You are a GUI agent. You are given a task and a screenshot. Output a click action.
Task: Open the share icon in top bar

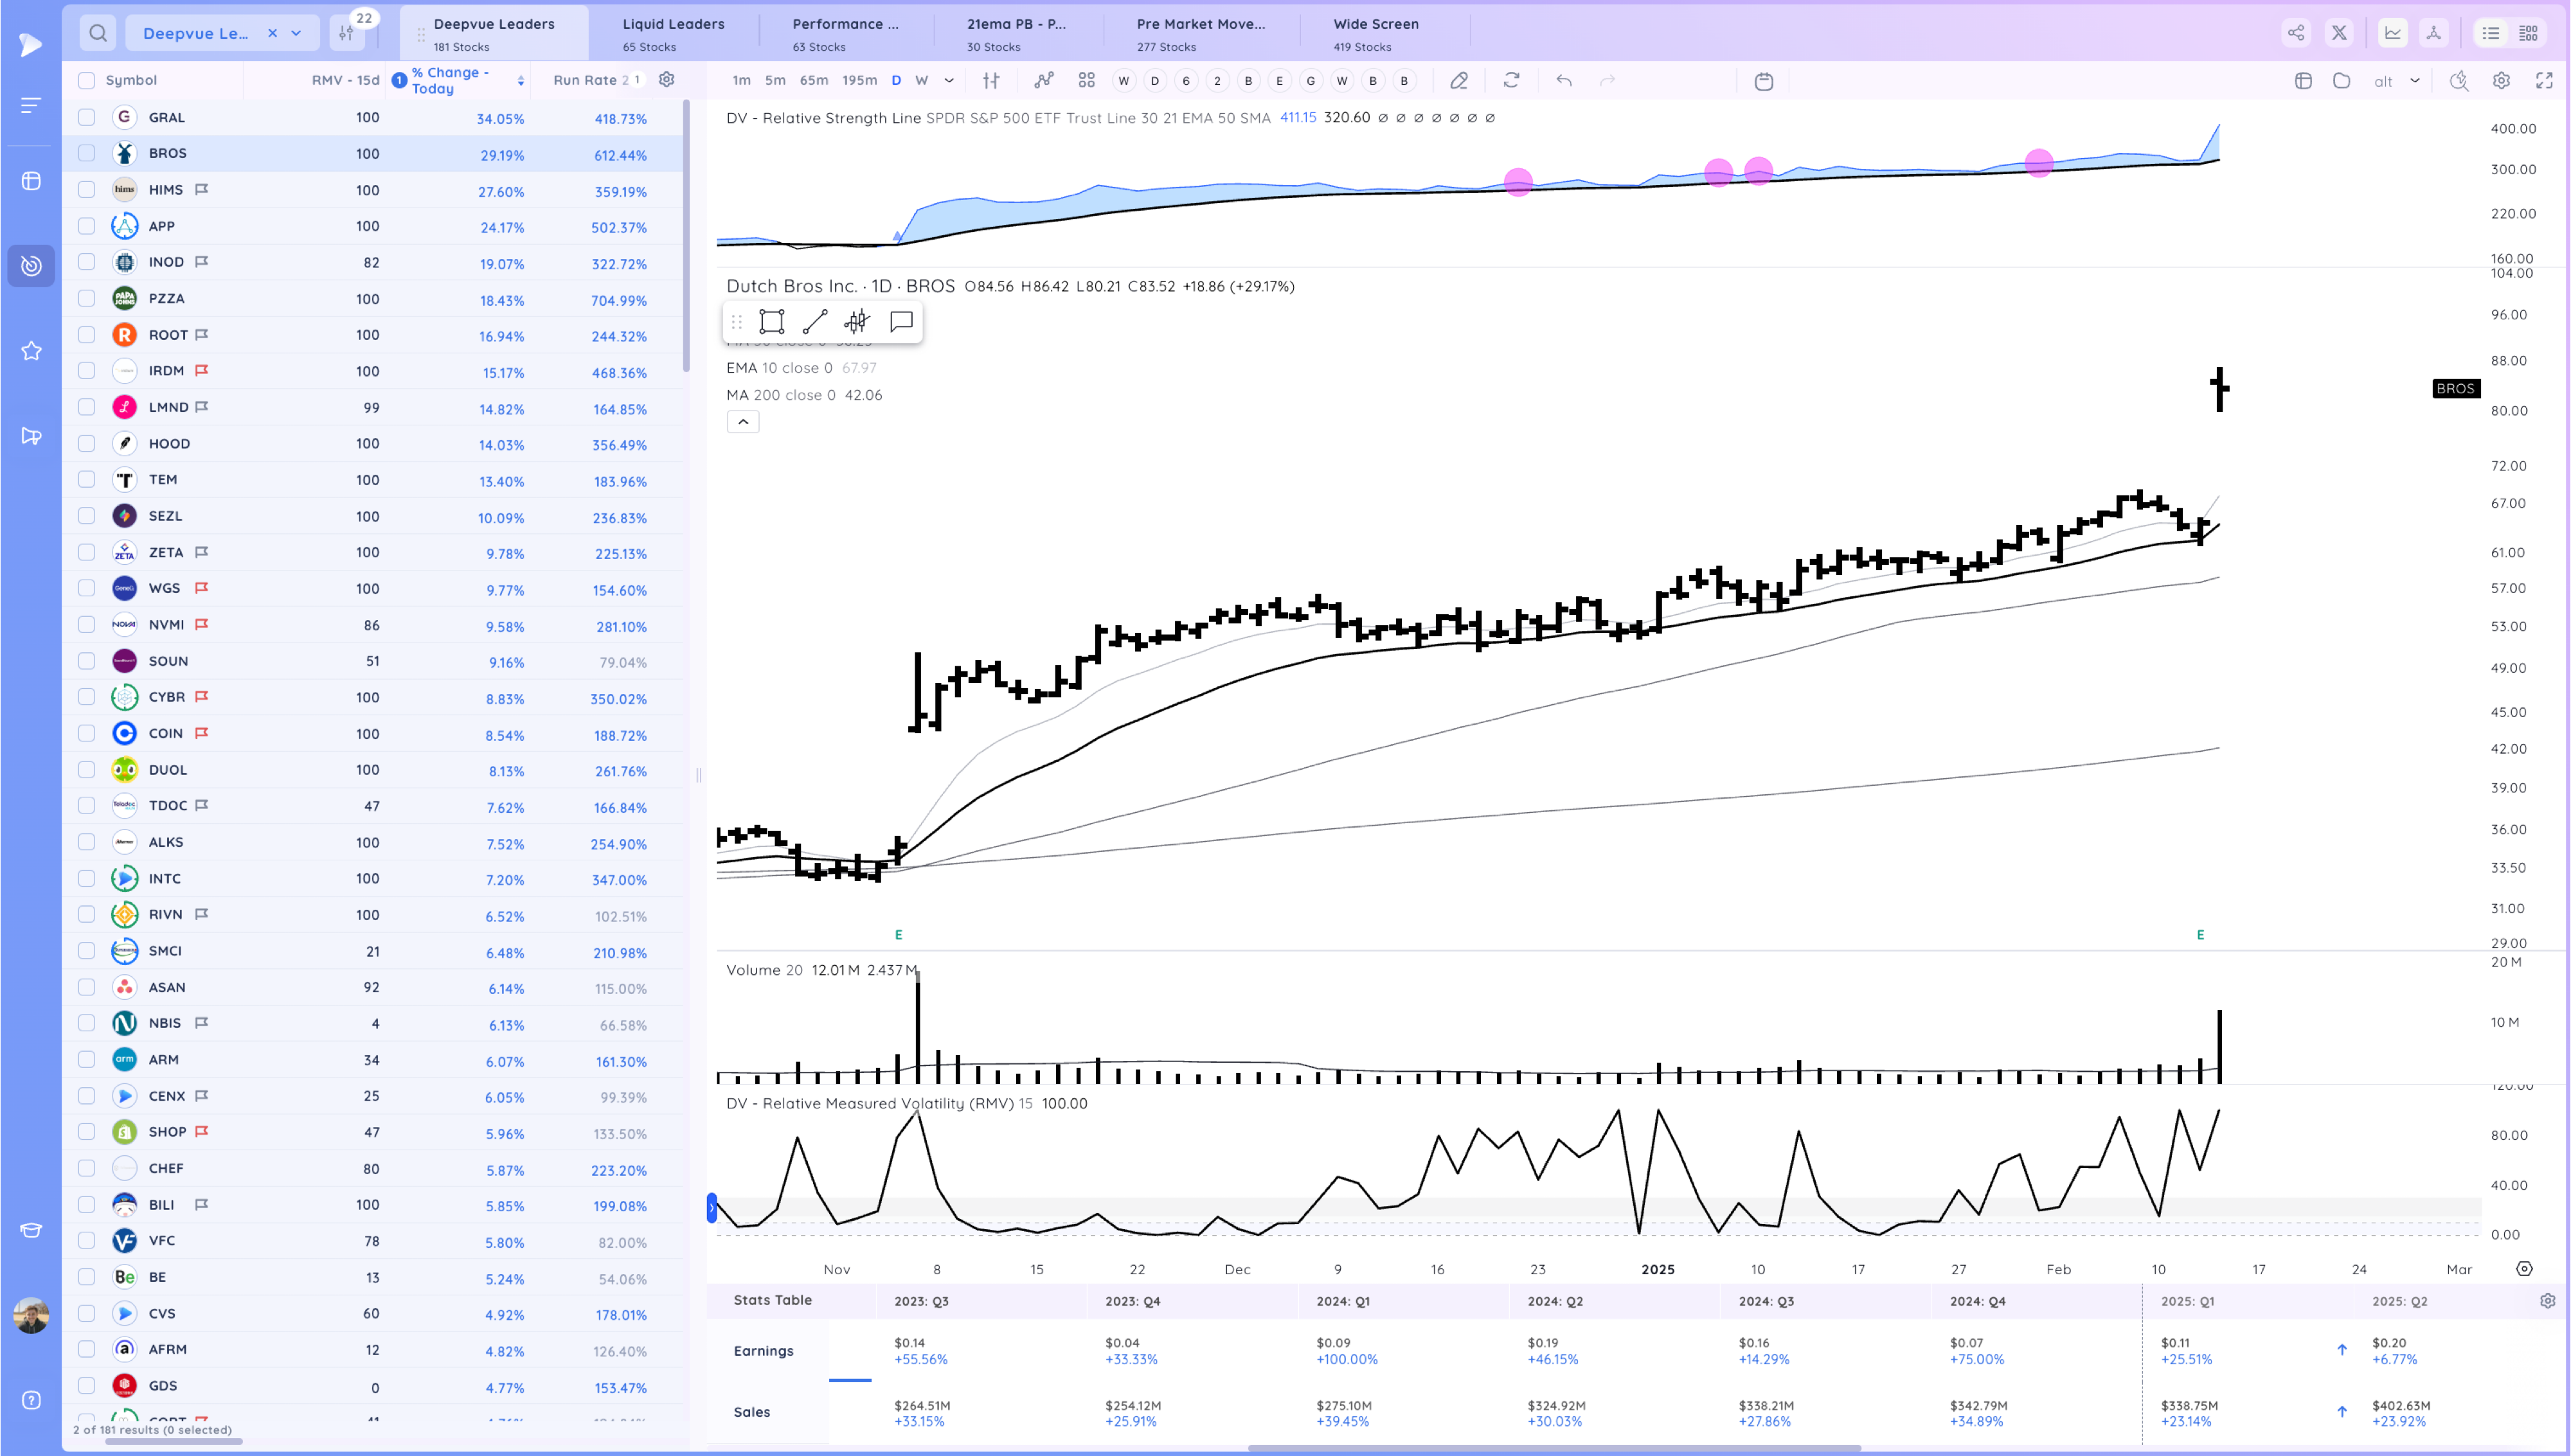coord(2296,33)
